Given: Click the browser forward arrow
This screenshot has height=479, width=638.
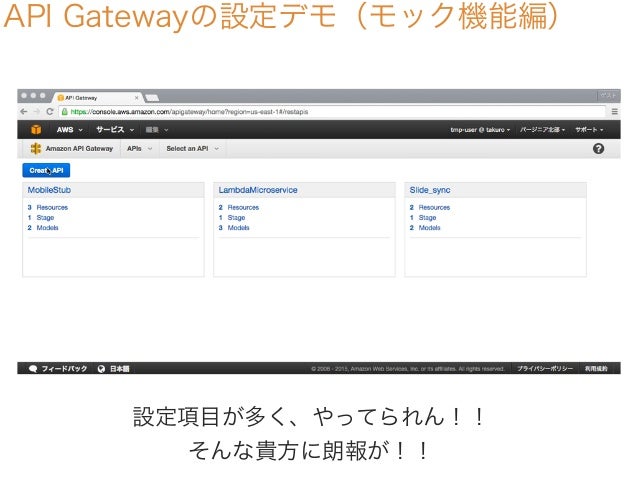Looking at the screenshot, I should click(x=37, y=112).
